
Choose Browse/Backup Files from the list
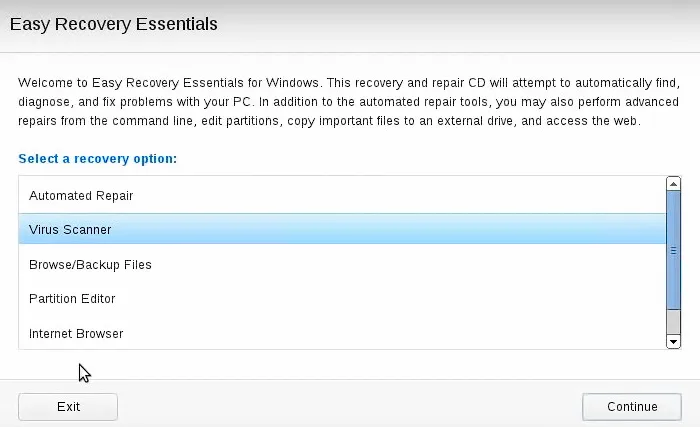(x=90, y=265)
